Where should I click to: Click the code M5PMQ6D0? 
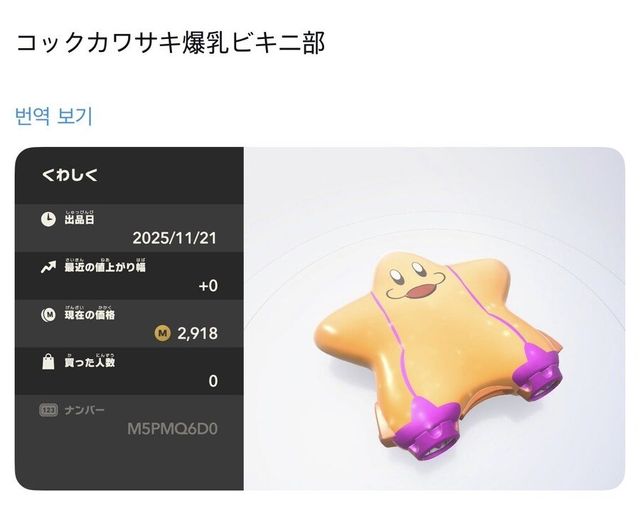172,429
